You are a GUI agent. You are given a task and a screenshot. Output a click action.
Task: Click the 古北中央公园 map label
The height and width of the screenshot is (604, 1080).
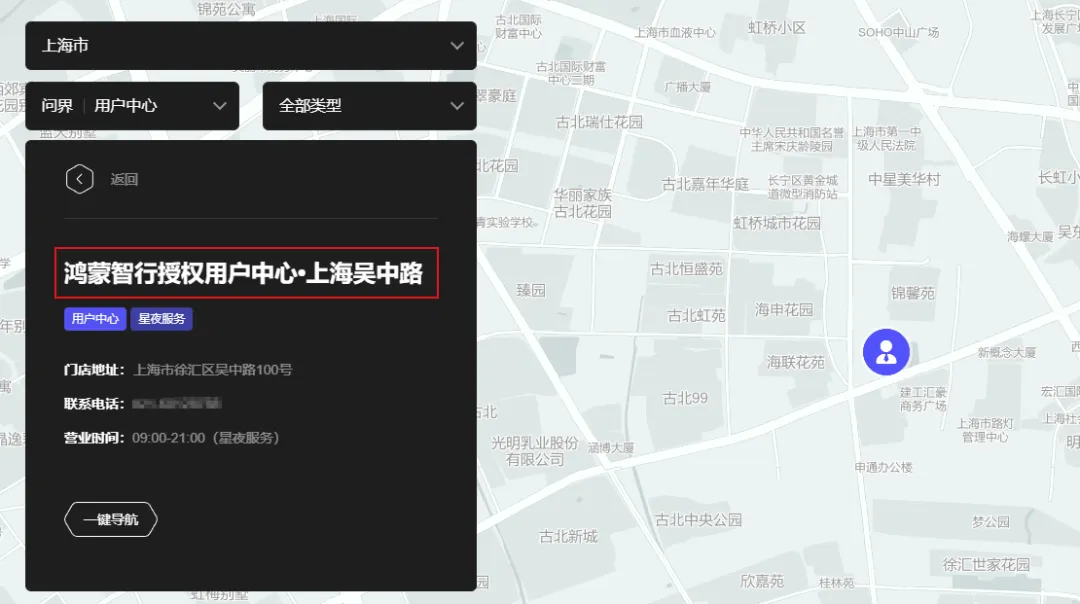[x=698, y=520]
